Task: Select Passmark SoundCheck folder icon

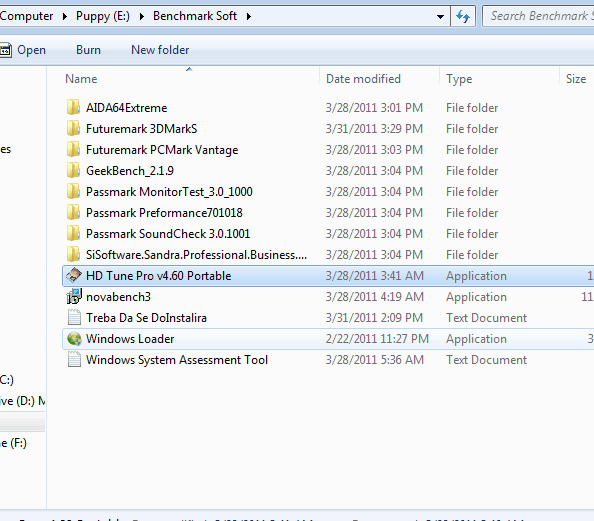Action: pyautogui.click(x=73, y=233)
